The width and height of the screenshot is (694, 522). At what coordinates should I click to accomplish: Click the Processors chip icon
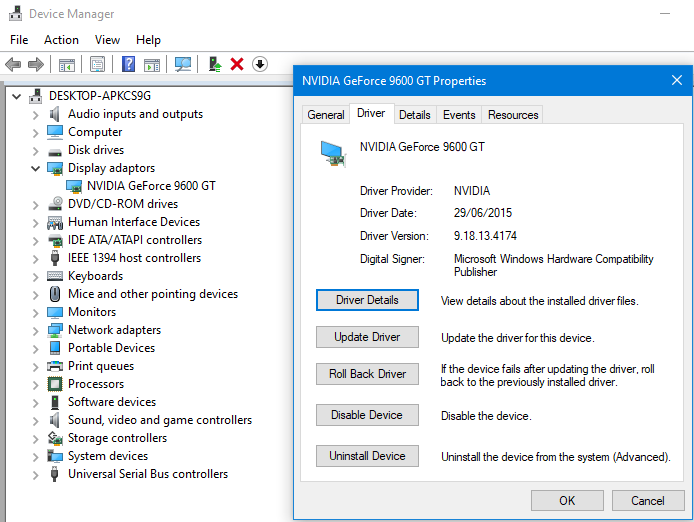pyautogui.click(x=55, y=384)
